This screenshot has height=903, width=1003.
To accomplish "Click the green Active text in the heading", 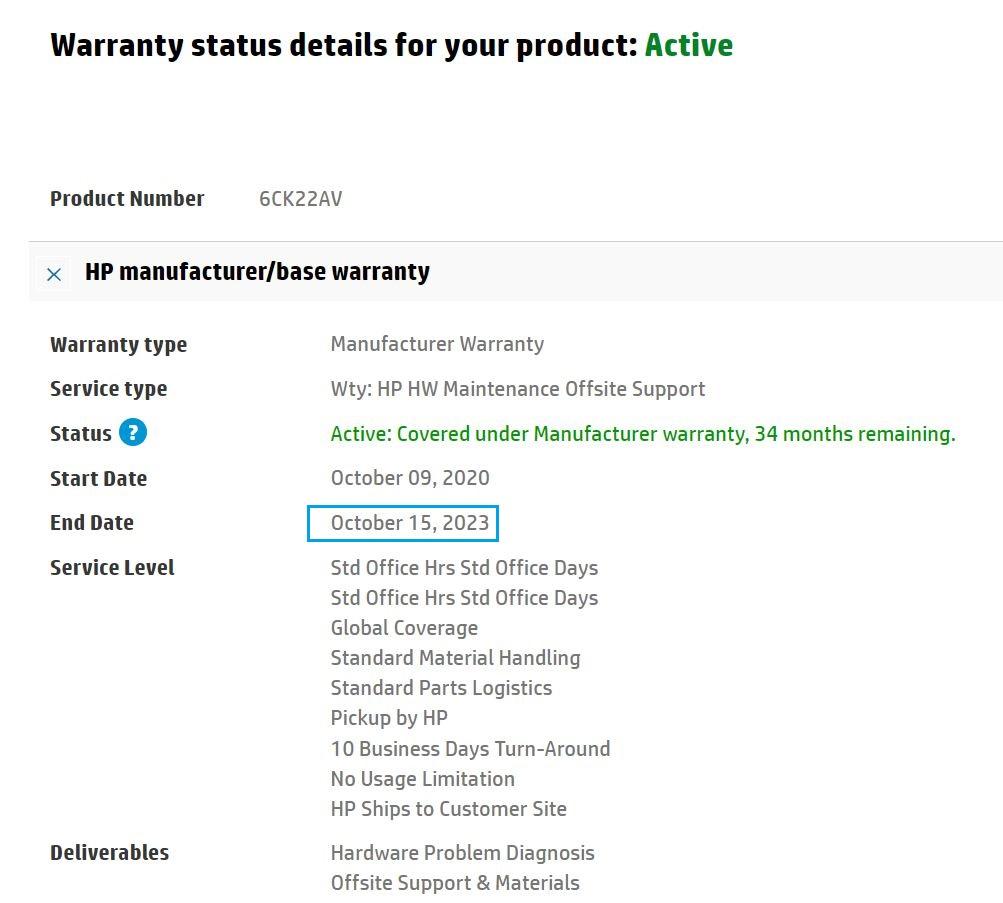I will [x=688, y=46].
